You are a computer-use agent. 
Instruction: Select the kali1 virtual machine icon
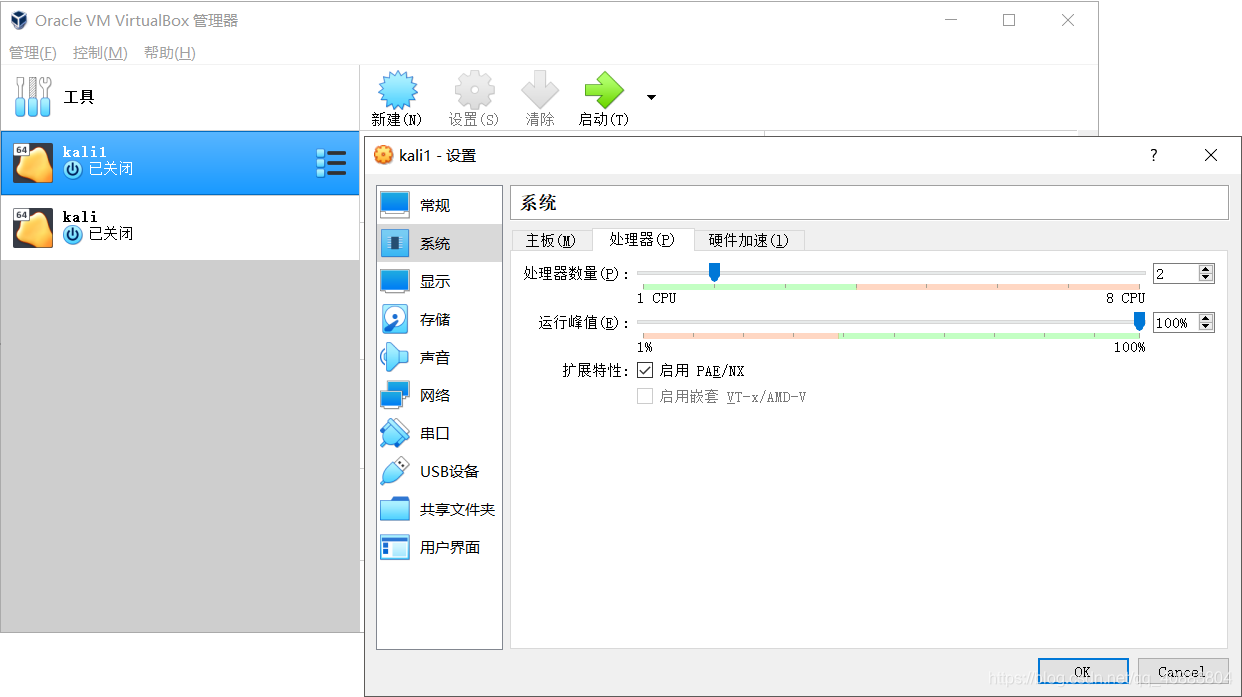point(33,163)
